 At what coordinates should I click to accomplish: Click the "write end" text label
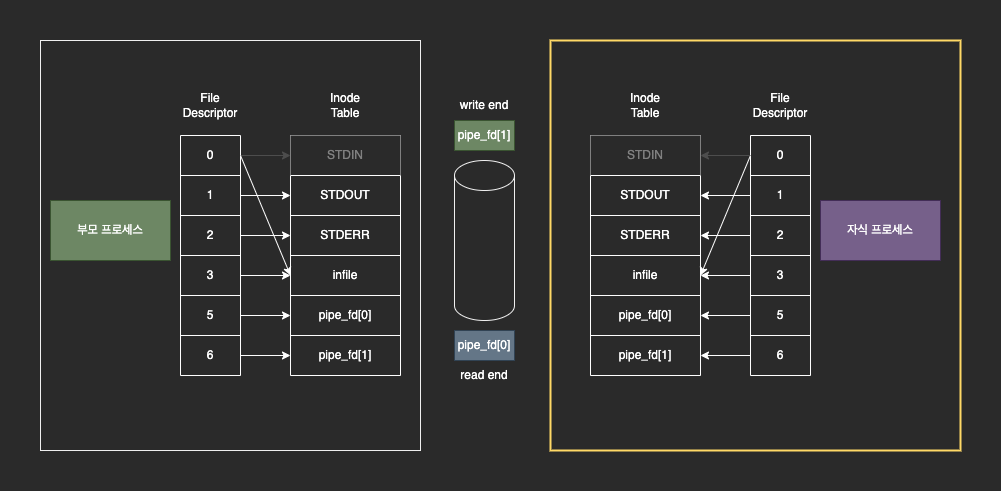[484, 105]
